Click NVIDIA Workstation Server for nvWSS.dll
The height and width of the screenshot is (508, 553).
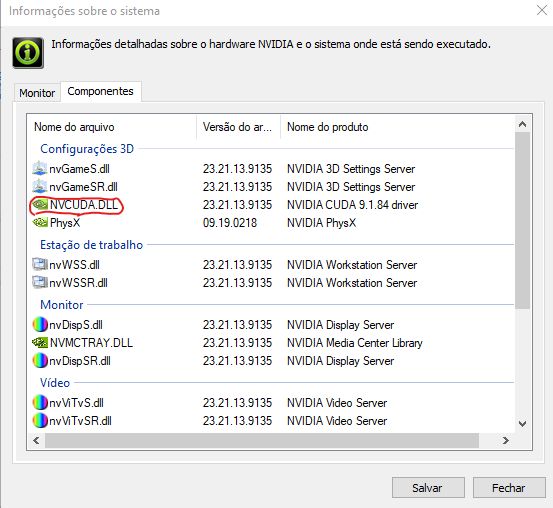point(352,265)
